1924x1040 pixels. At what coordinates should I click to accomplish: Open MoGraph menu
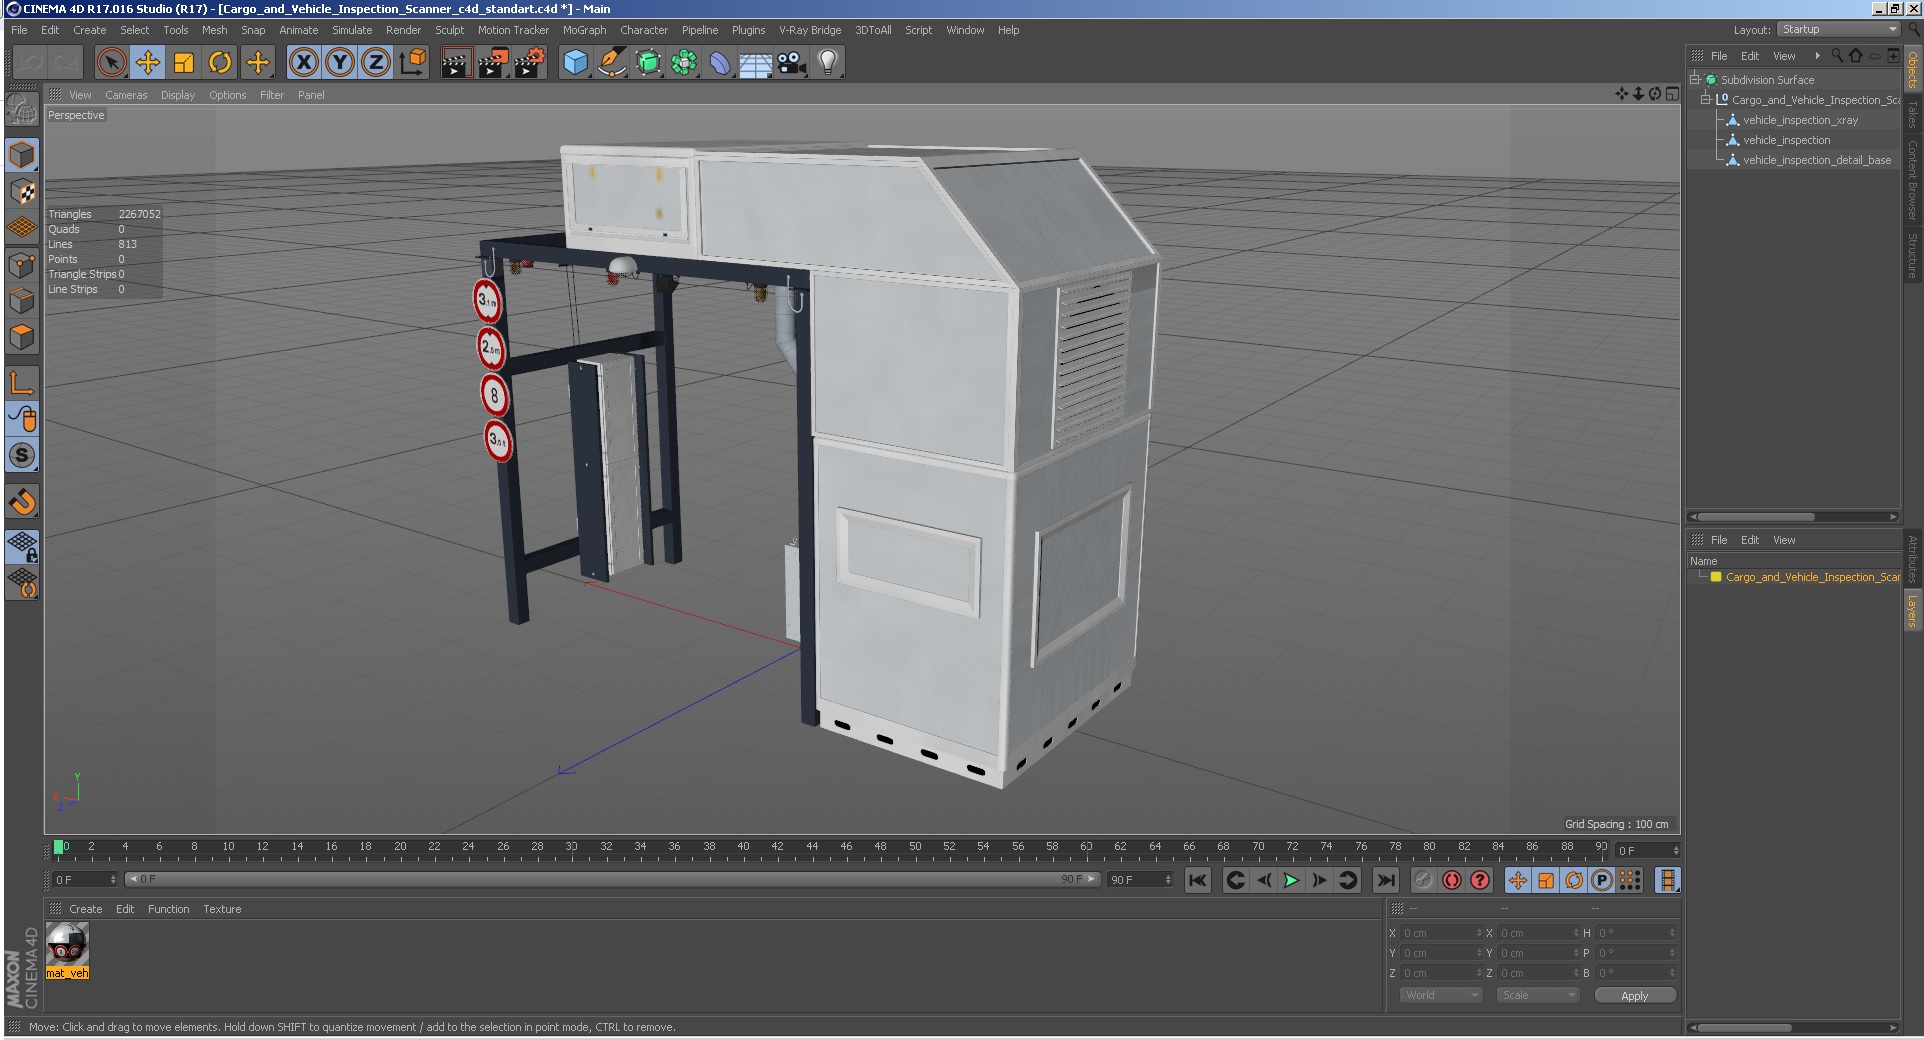pyautogui.click(x=584, y=30)
